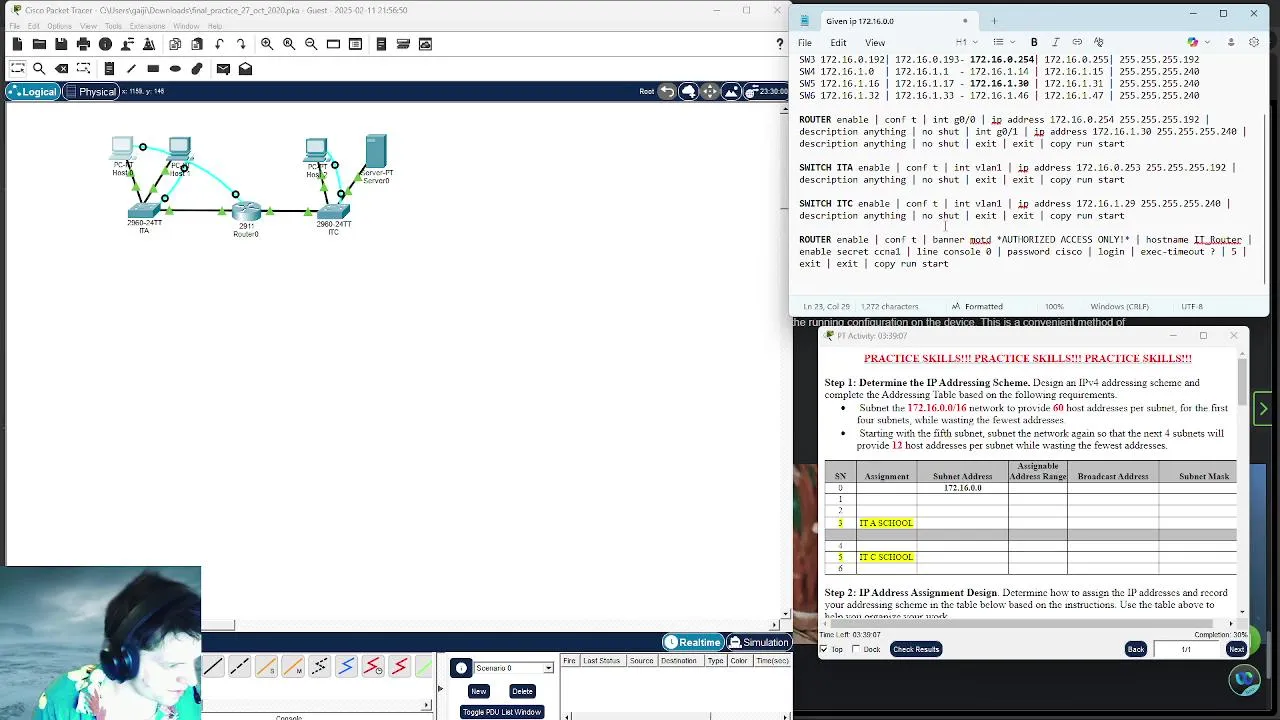Open the Edit menu in Notepad
Screen dimensions: 1280x720
[x=838, y=43]
